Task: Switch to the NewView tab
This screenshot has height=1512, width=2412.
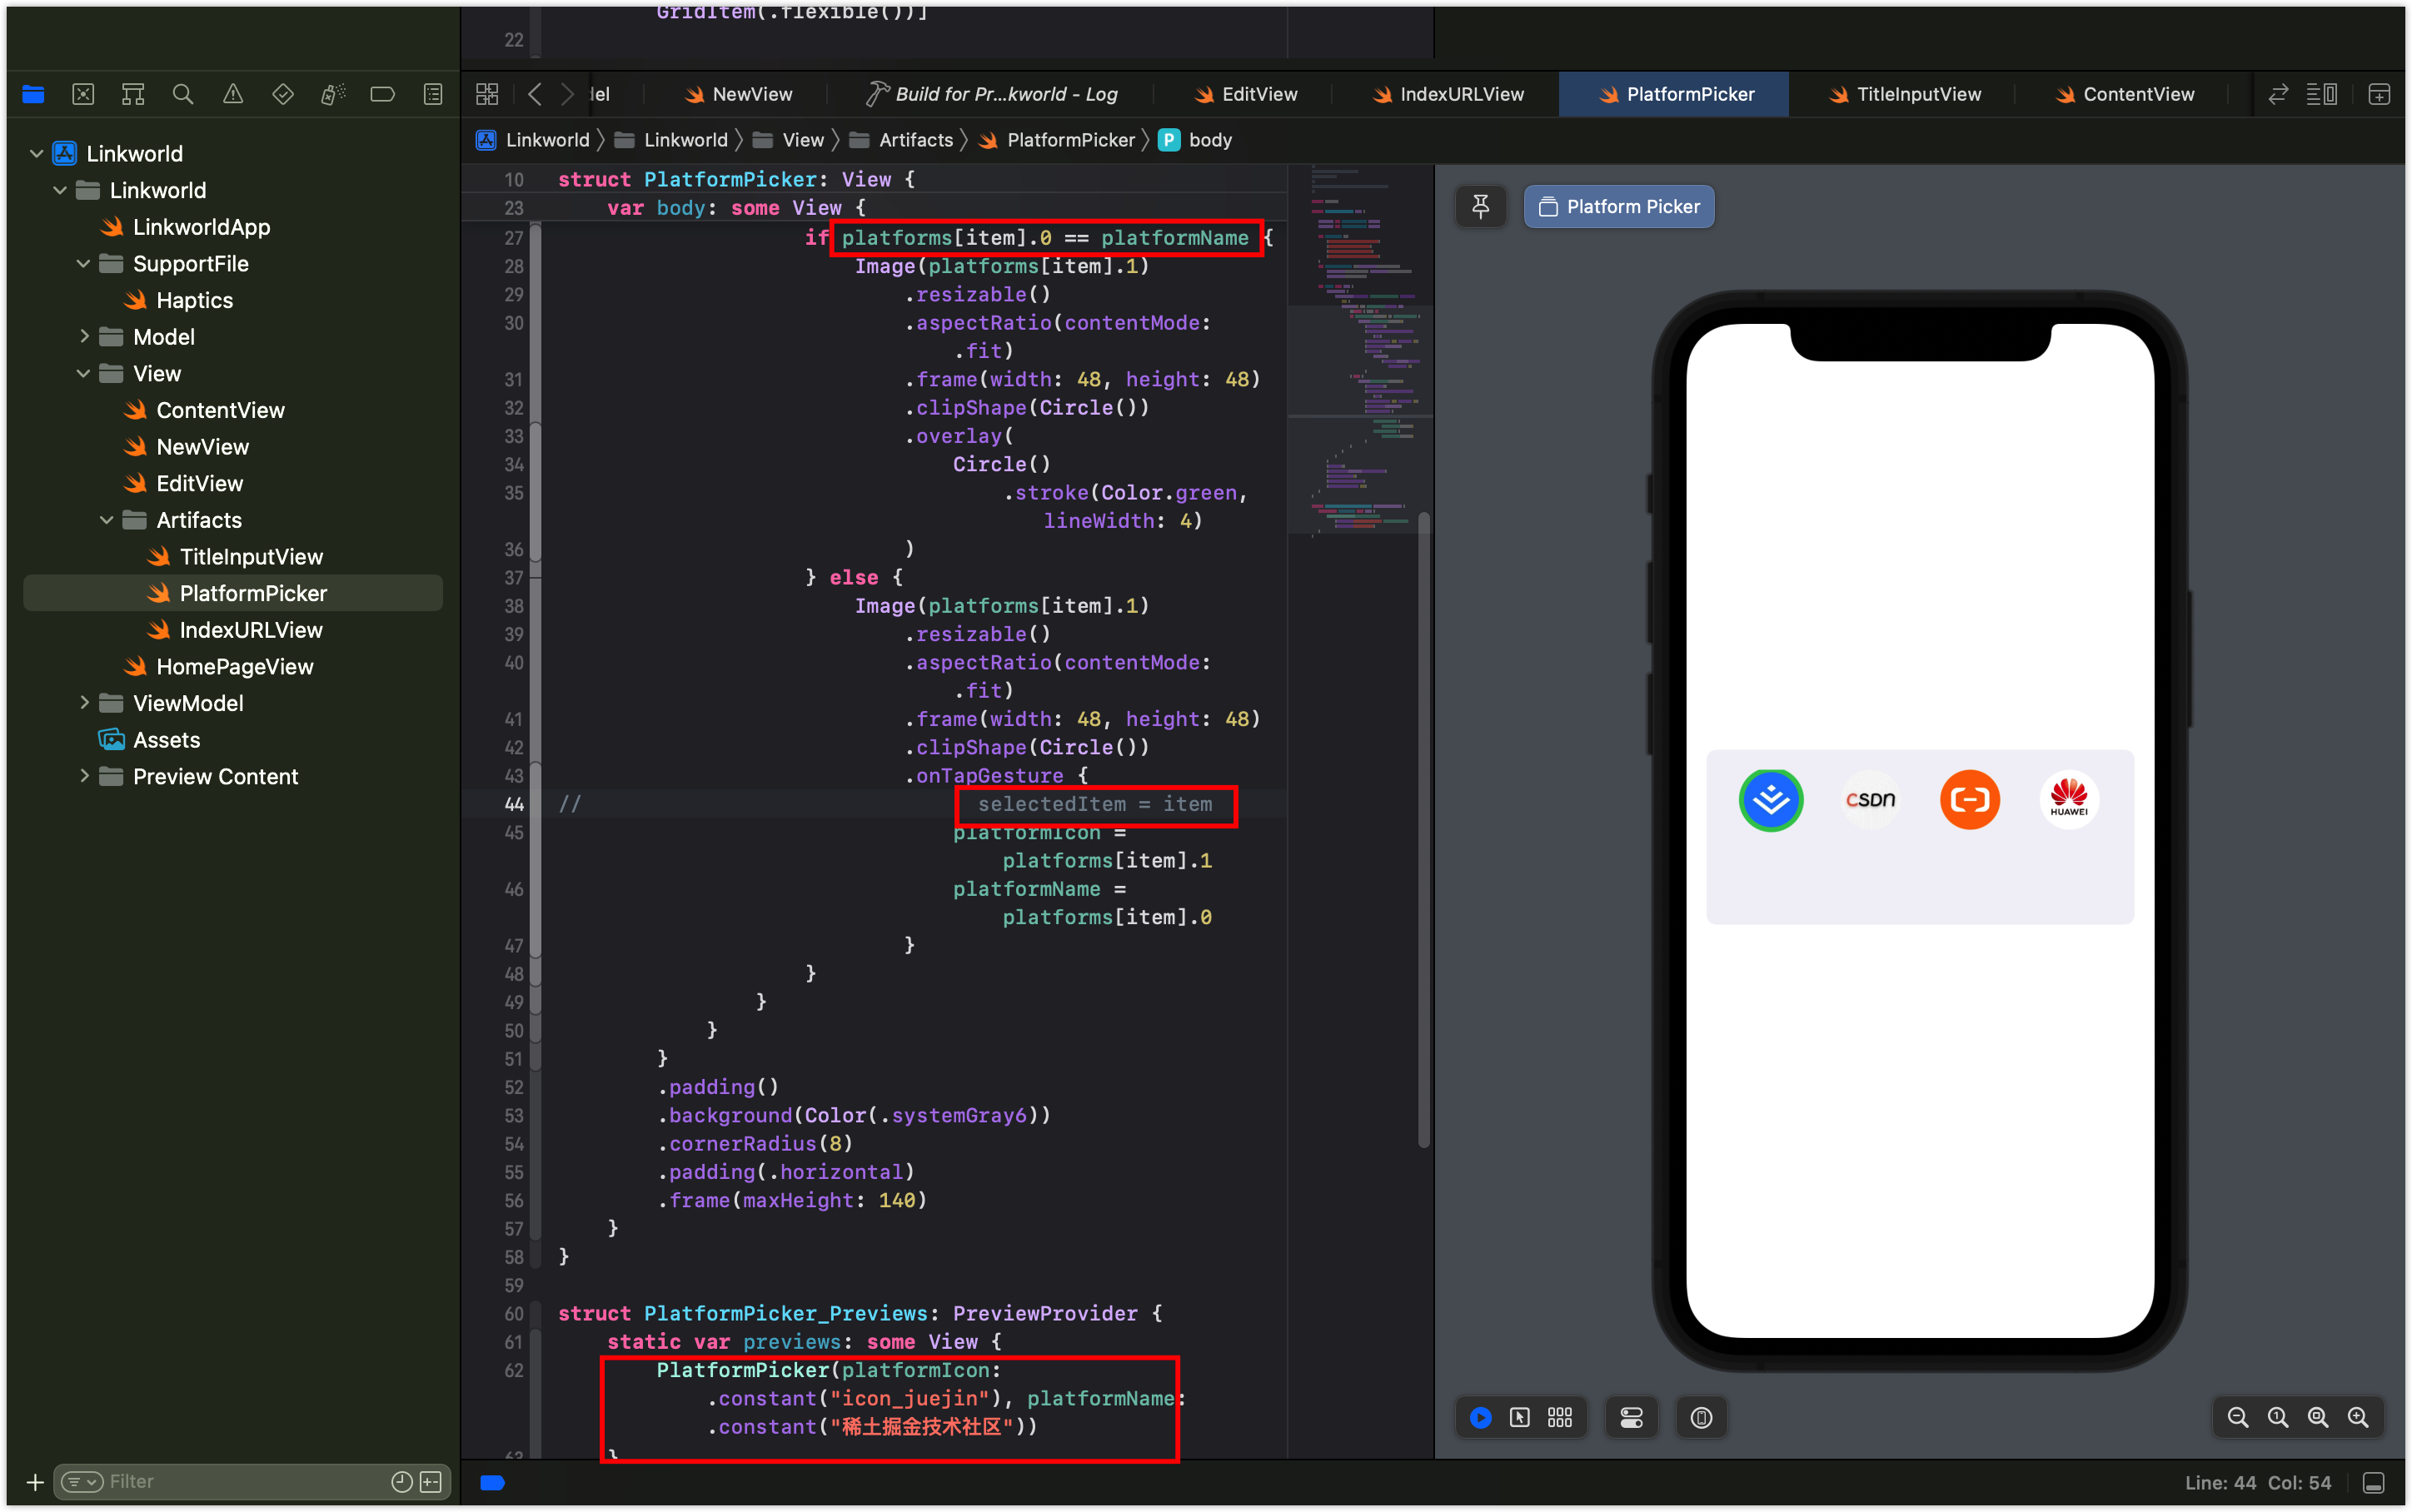Action: click(738, 94)
